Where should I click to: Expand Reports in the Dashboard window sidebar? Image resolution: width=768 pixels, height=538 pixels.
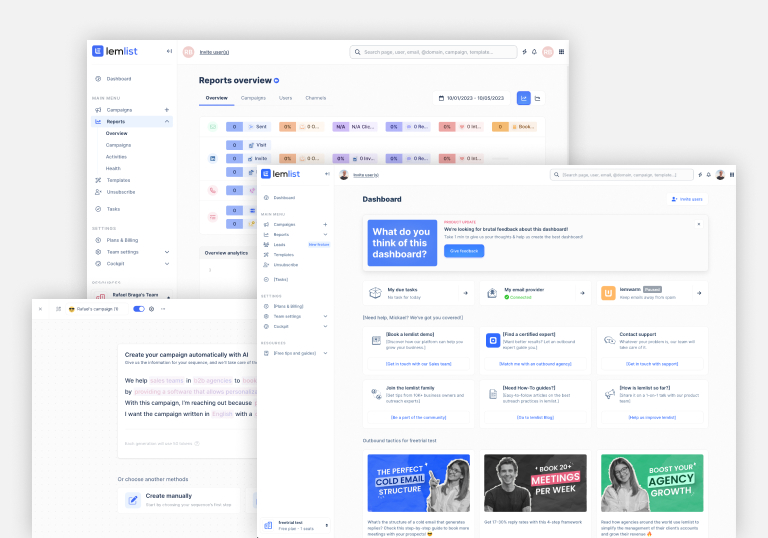tap(325, 235)
